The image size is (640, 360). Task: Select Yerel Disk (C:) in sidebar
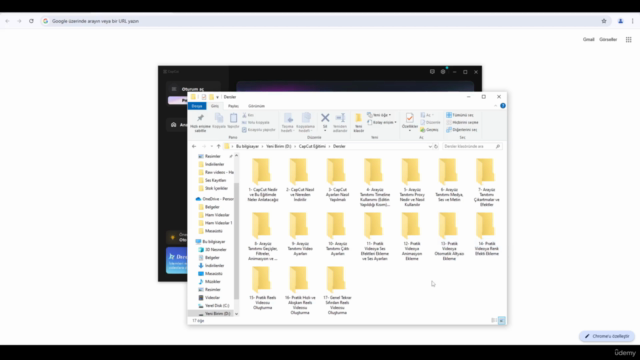(x=214, y=306)
